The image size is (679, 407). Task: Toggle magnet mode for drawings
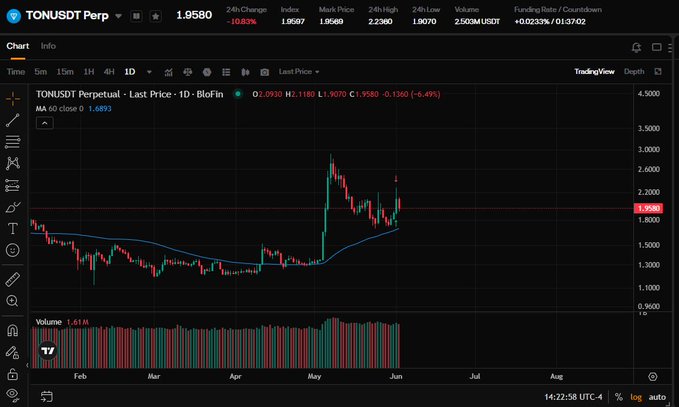click(x=13, y=330)
